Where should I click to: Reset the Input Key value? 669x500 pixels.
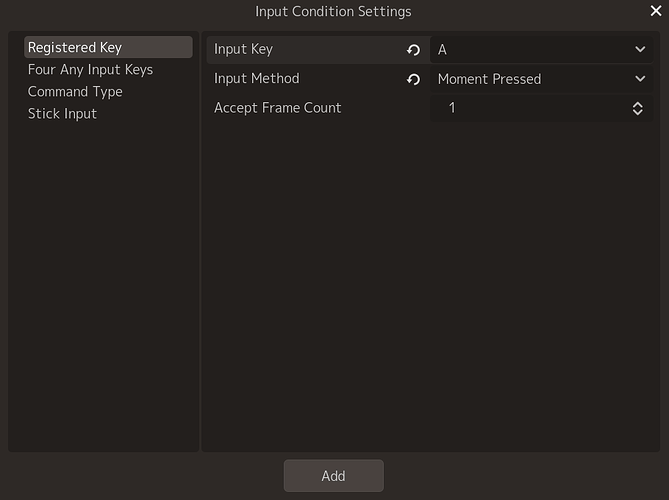pos(413,50)
